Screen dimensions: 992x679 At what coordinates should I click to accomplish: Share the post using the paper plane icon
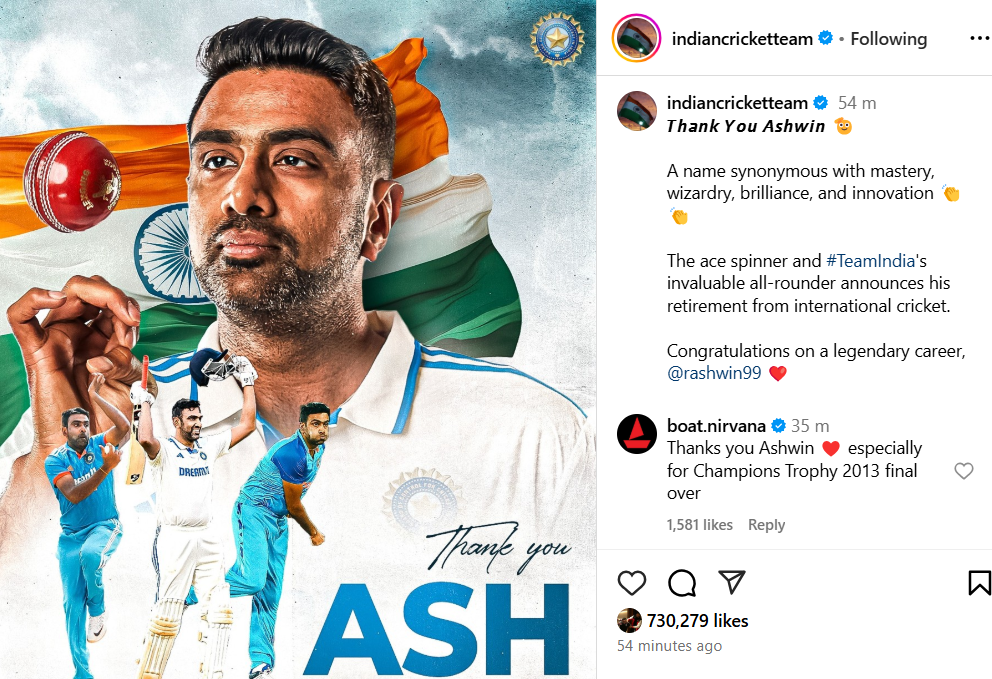pos(731,582)
